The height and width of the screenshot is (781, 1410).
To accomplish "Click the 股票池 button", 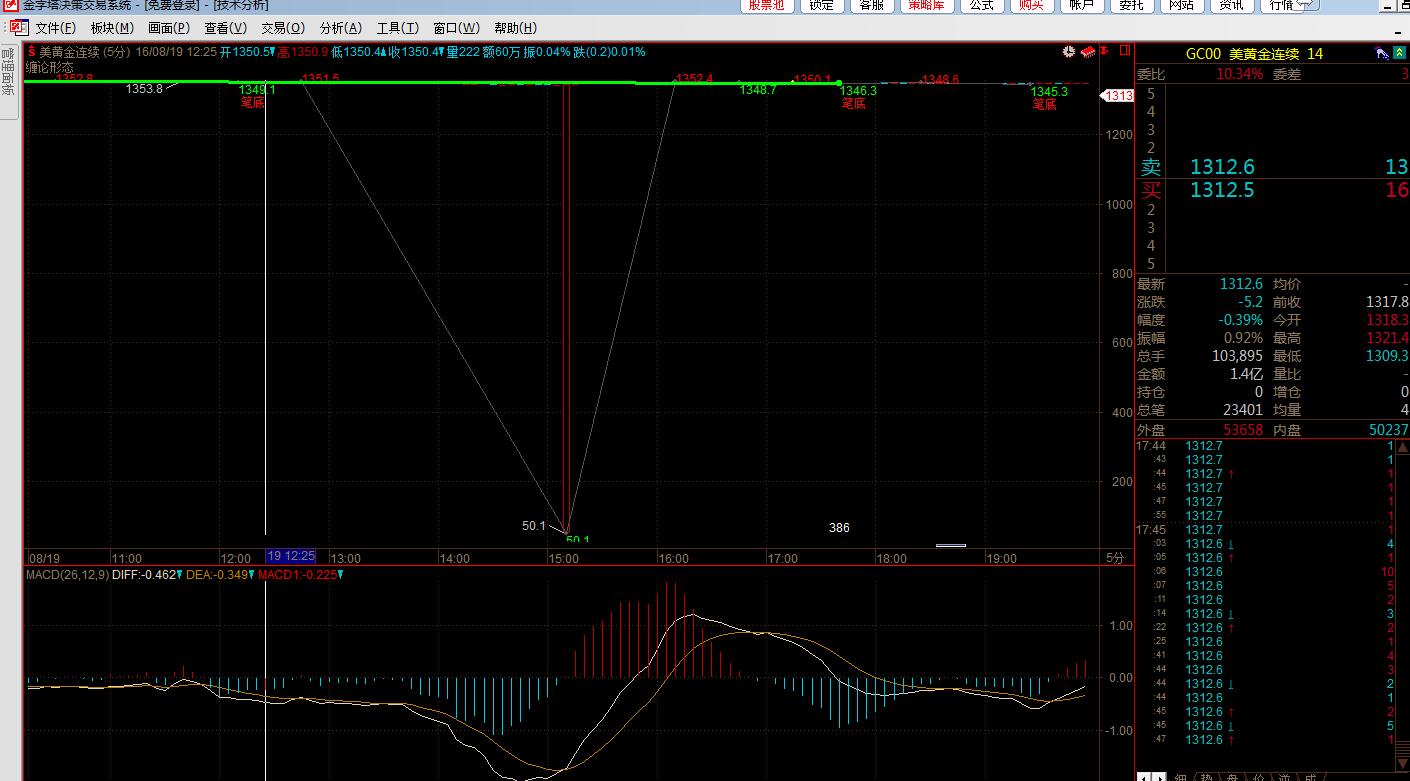I will 768,5.
